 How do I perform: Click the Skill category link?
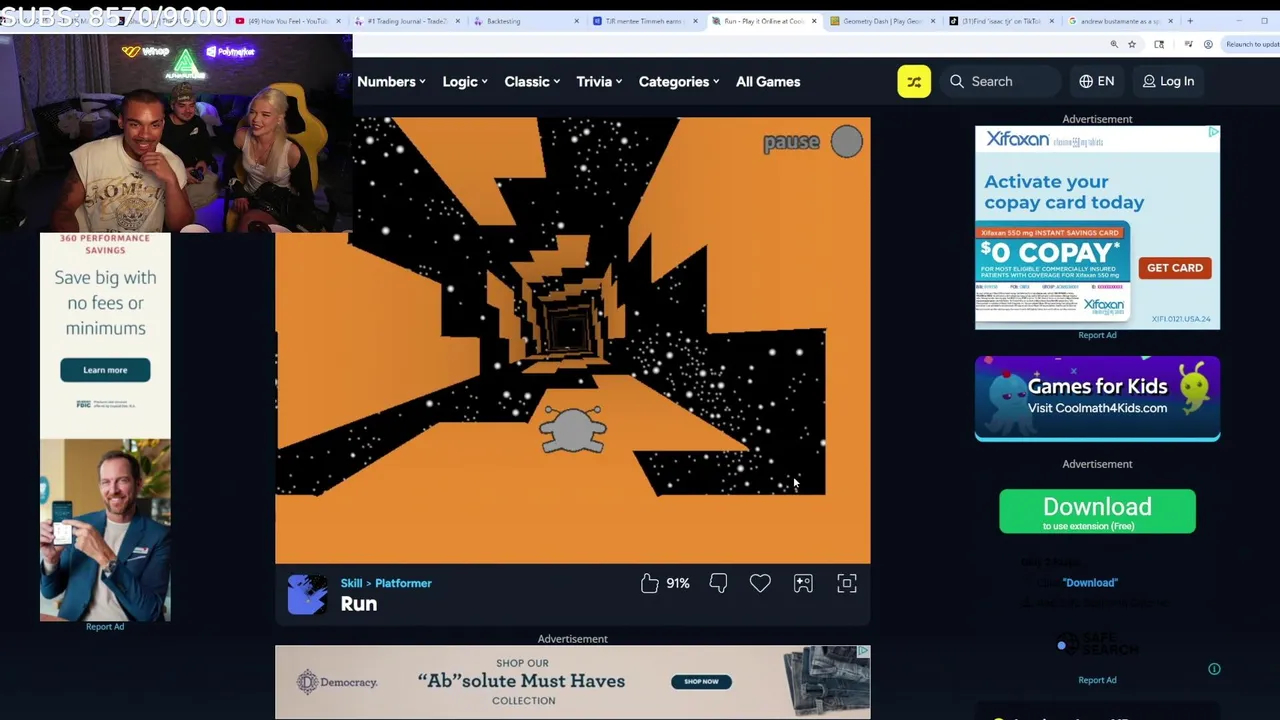(x=351, y=583)
